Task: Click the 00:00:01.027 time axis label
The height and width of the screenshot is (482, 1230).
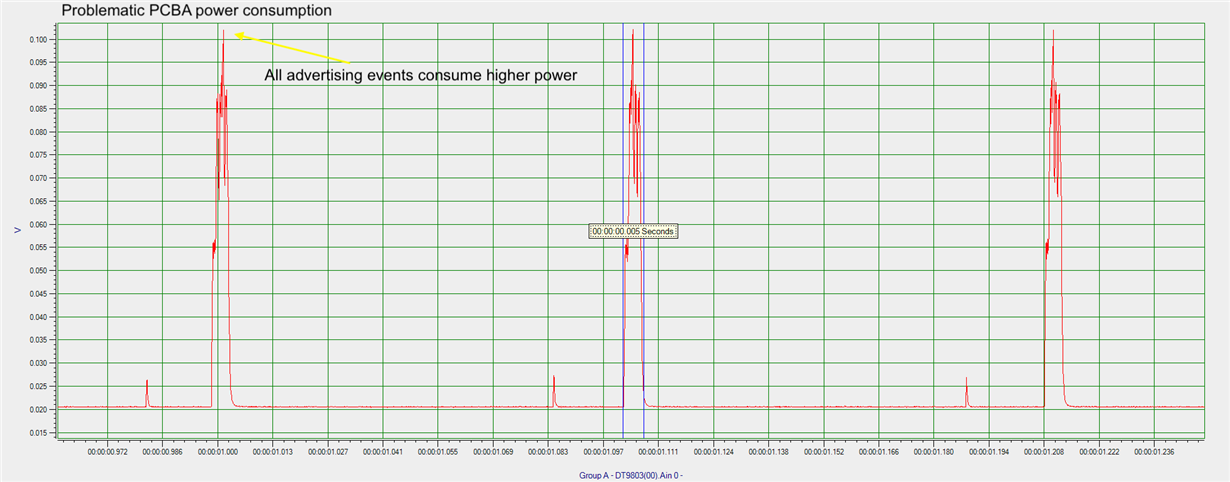Action: pos(327,452)
